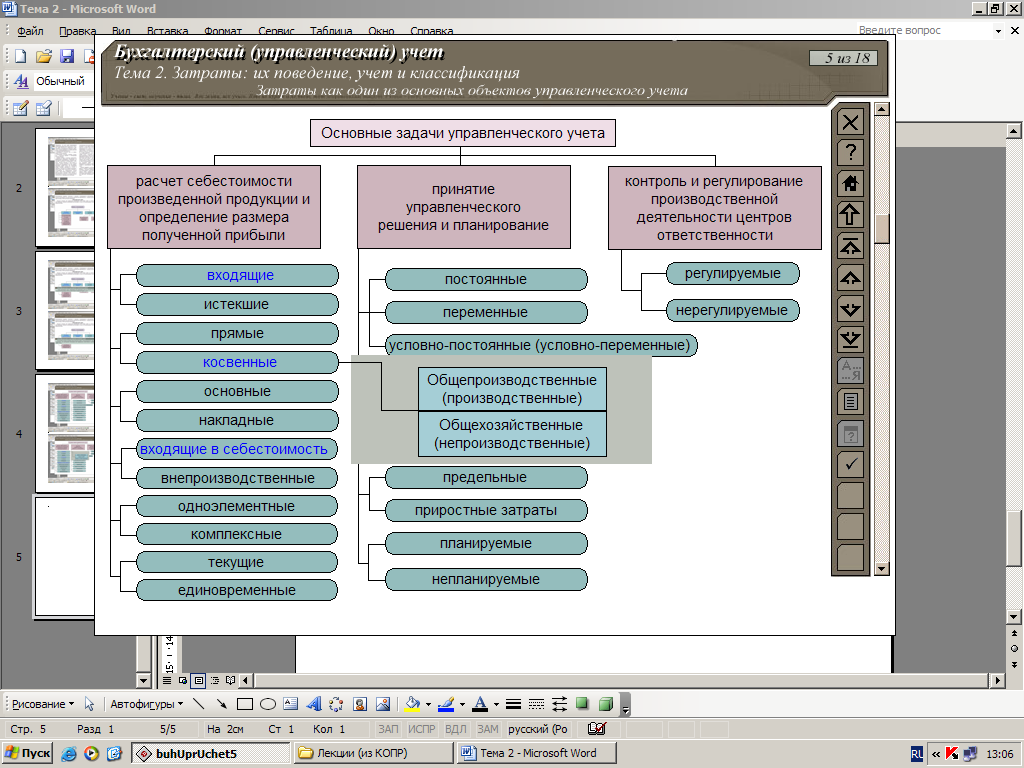Screen dimensions: 1024x768
Task: Switch to Лекции (из КОПР) folder in taskbar
Action: coord(374,753)
